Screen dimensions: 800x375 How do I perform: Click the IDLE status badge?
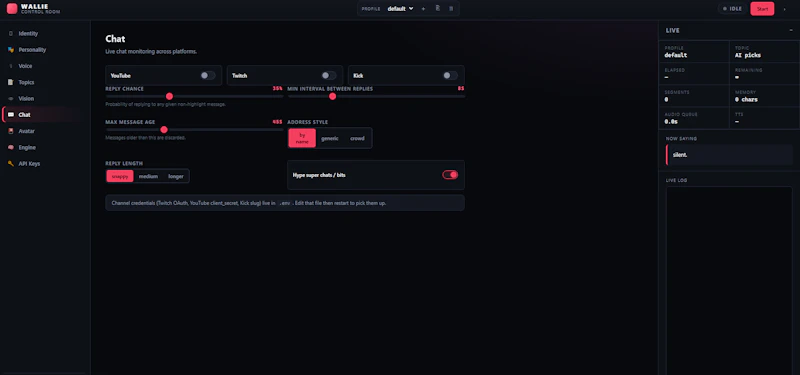pyautogui.click(x=732, y=9)
